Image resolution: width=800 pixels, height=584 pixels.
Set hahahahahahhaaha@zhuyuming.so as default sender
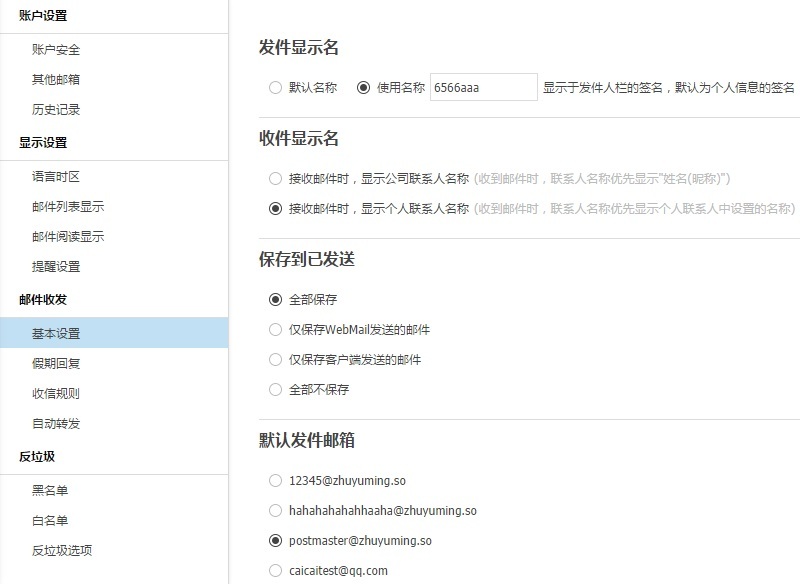coord(275,511)
